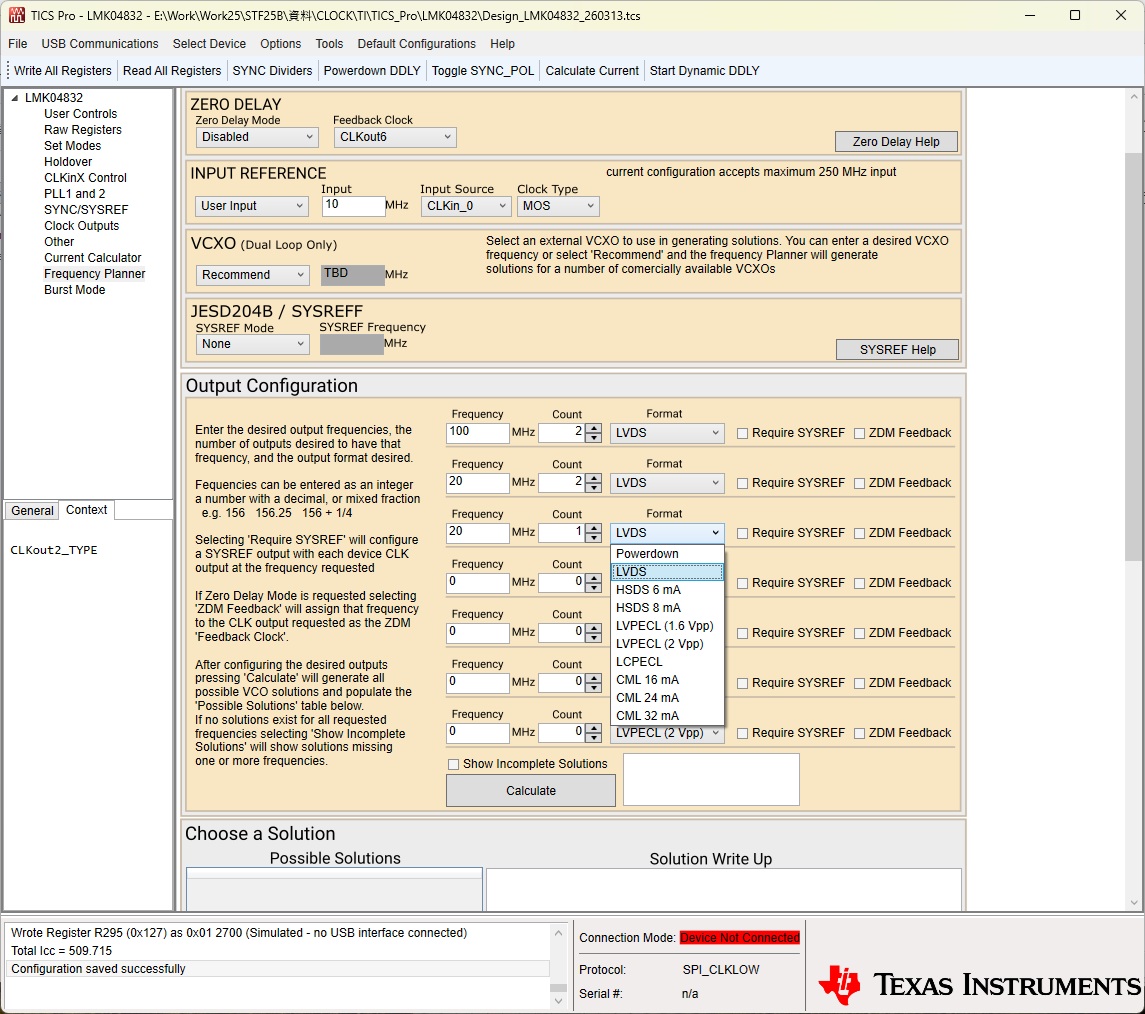
Task: Increase Count stepper for 100 MHz row
Action: [x=594, y=428]
